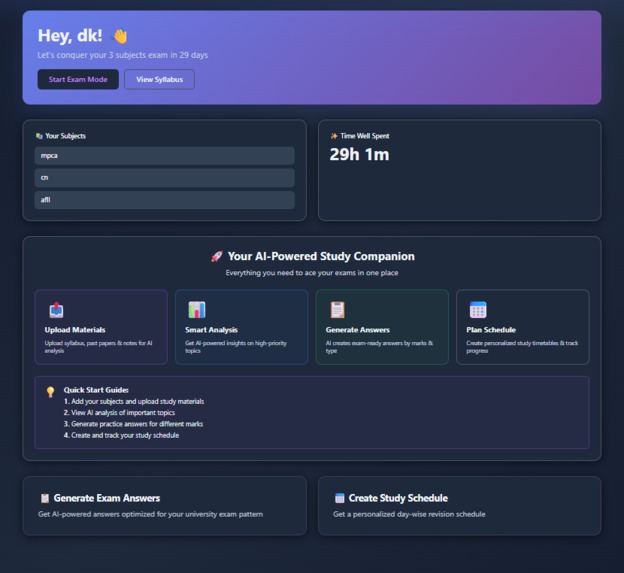Click the Start Exam Mode button
The width and height of the screenshot is (624, 573).
pos(78,79)
